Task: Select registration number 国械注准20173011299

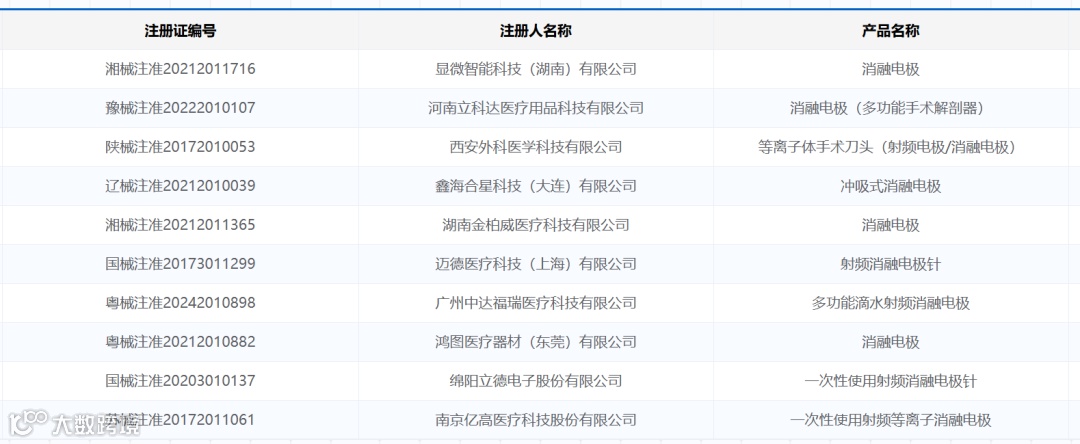Action: pos(180,264)
